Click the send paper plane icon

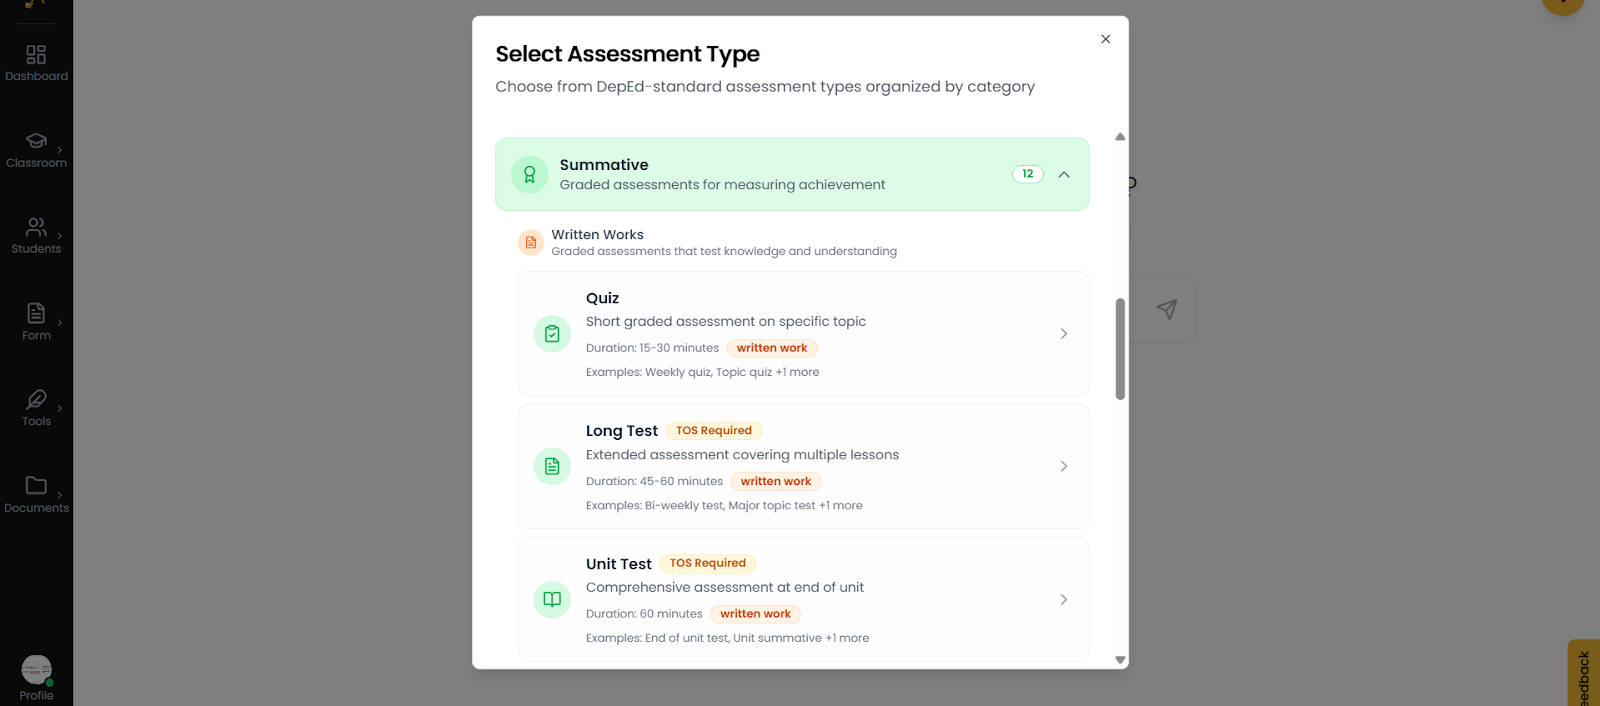click(x=1166, y=310)
